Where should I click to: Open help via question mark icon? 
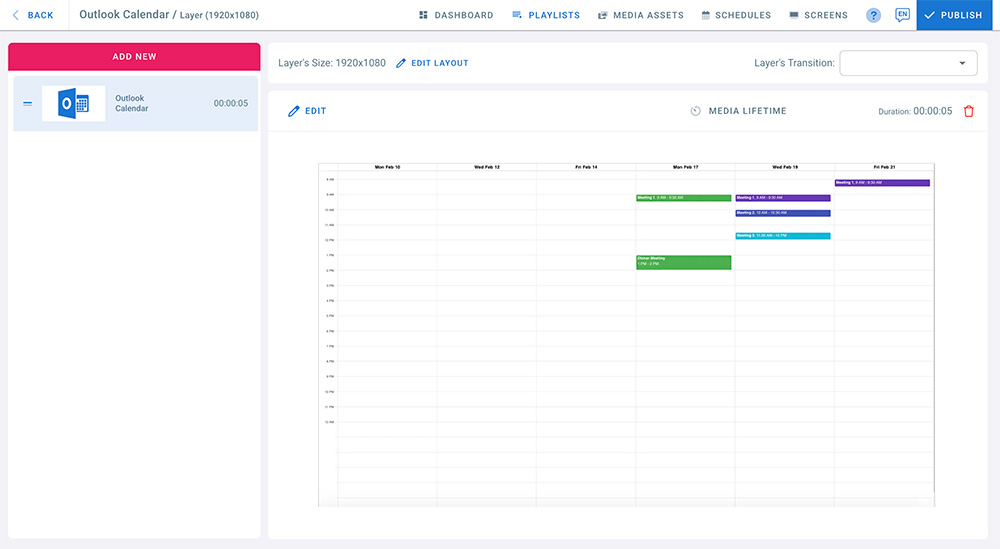tap(873, 15)
